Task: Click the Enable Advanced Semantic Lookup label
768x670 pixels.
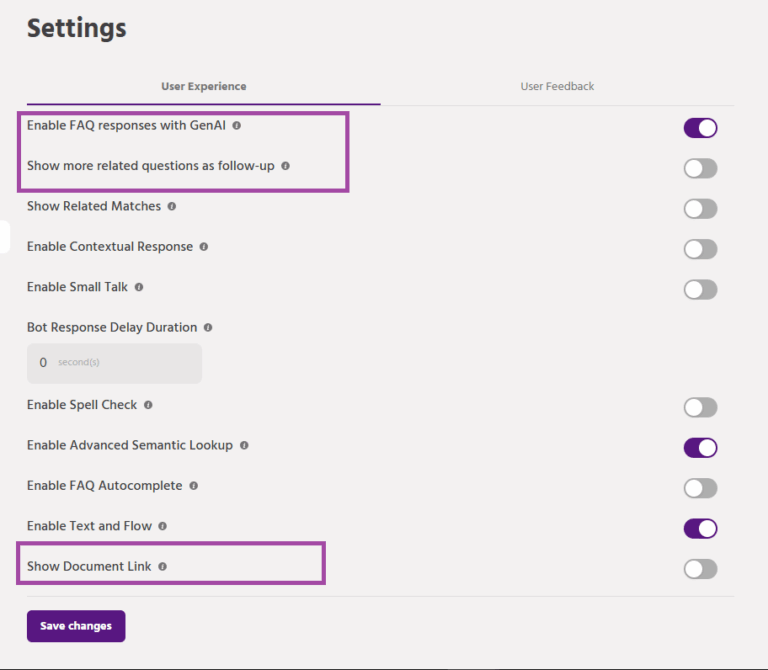Action: (x=130, y=445)
